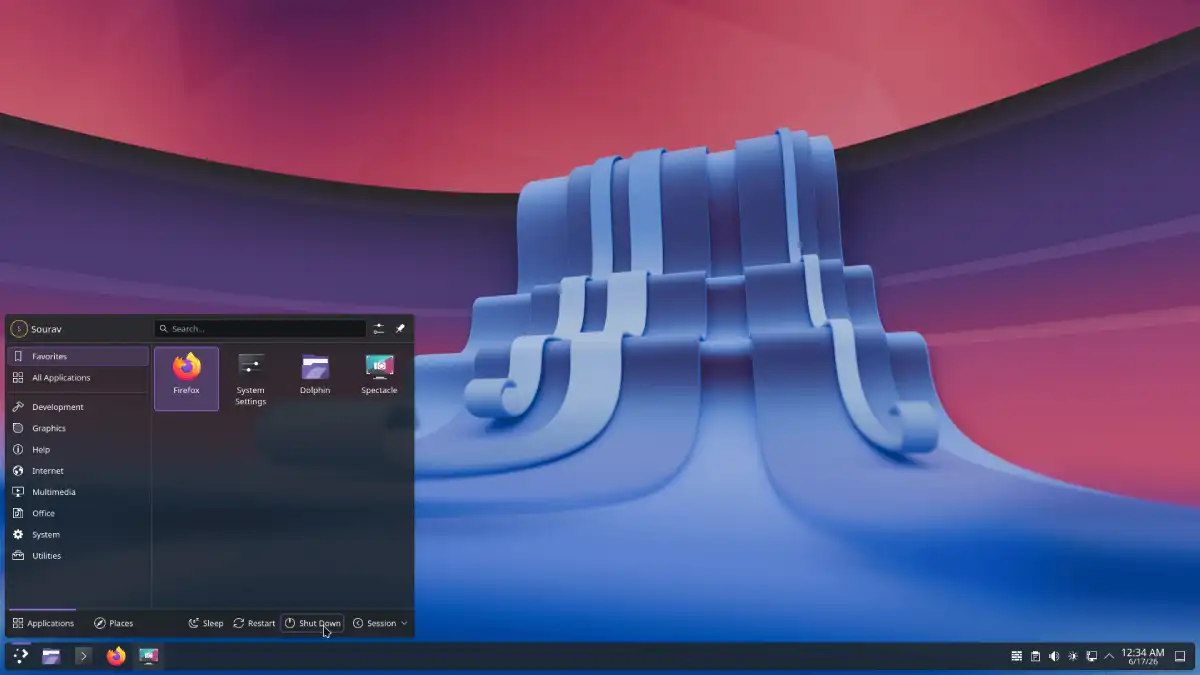Open Firefox from the taskbar
1200x675 pixels.
click(116, 656)
